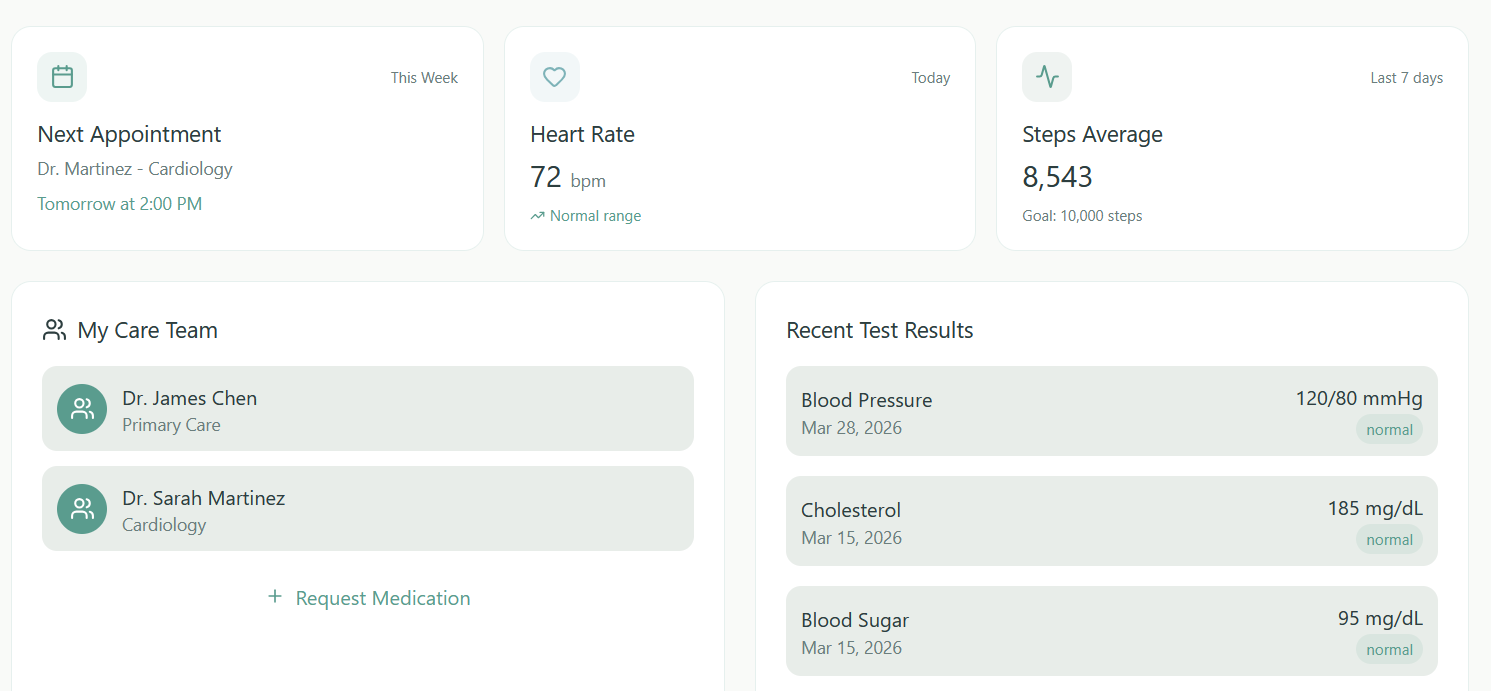Click the Heart Rate 72 bpm reading
Image resolution: width=1491 pixels, height=691 pixels.
568,178
